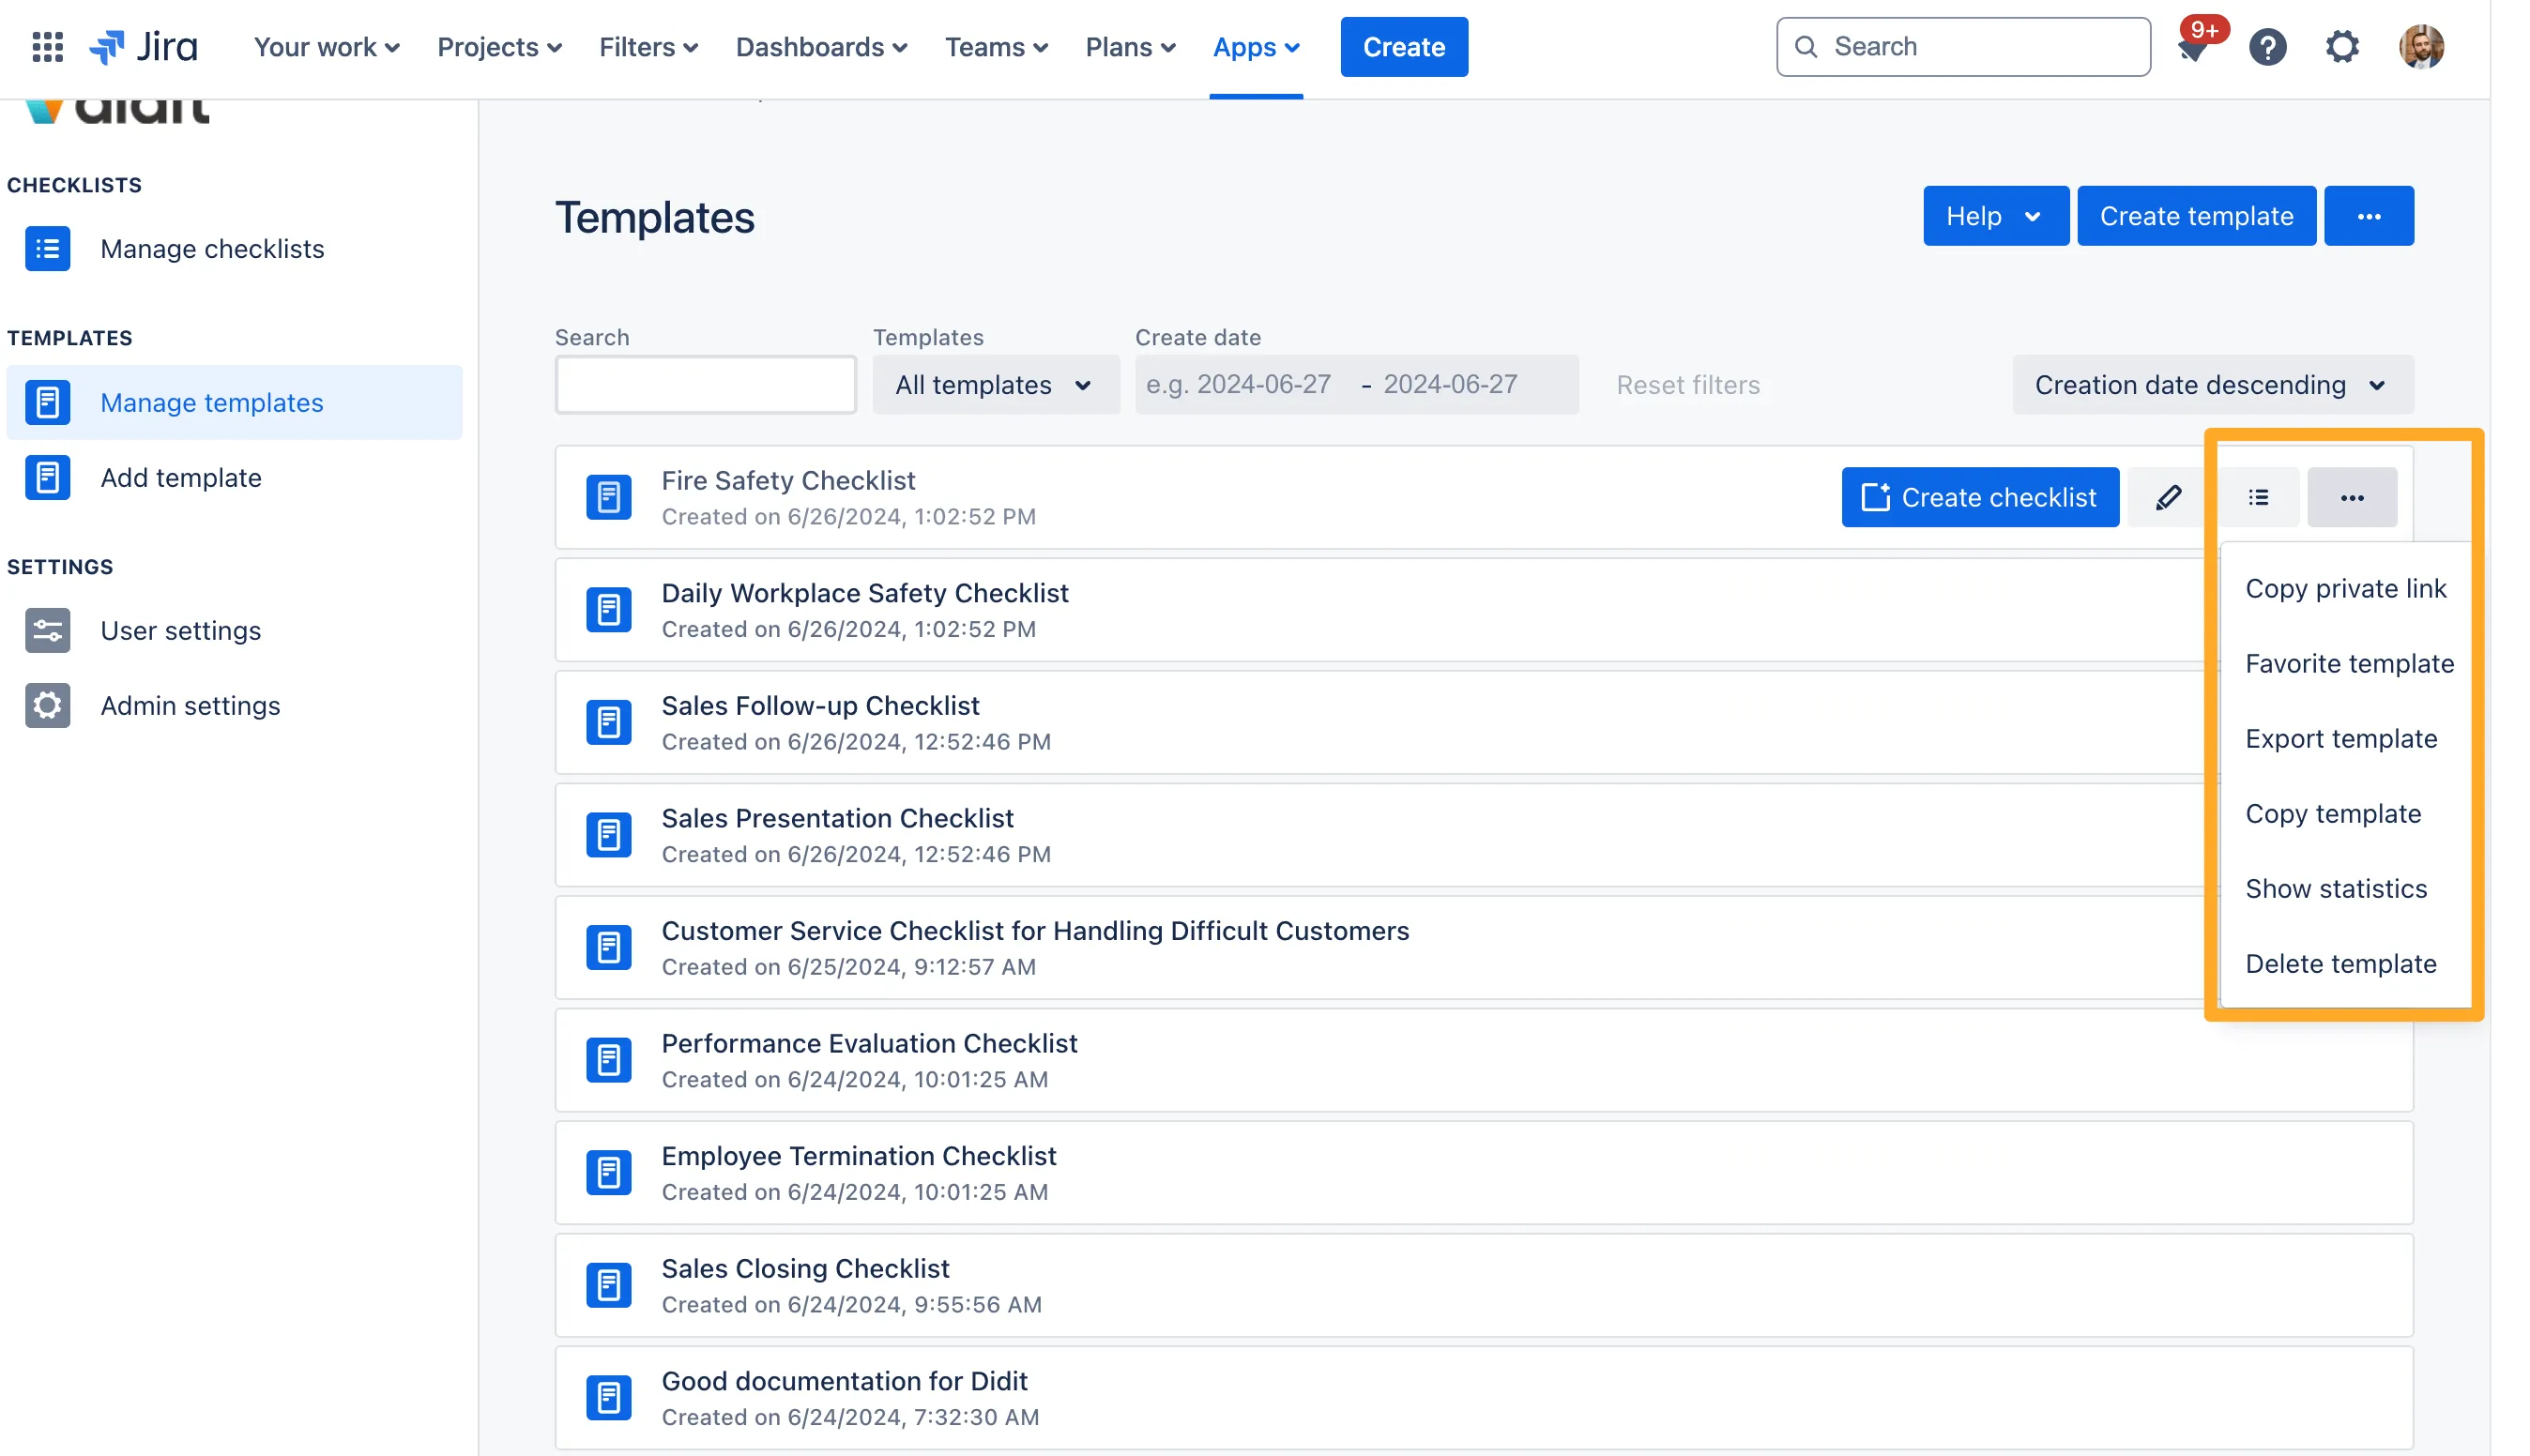Click the templates Search input field
This screenshot has width=2530, height=1456.
pyautogui.click(x=705, y=385)
